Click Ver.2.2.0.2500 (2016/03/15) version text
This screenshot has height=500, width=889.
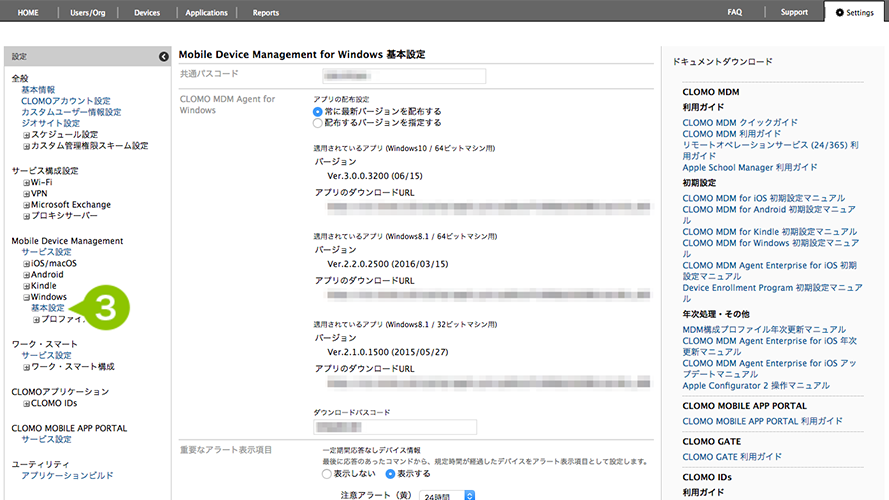pyautogui.click(x=387, y=264)
